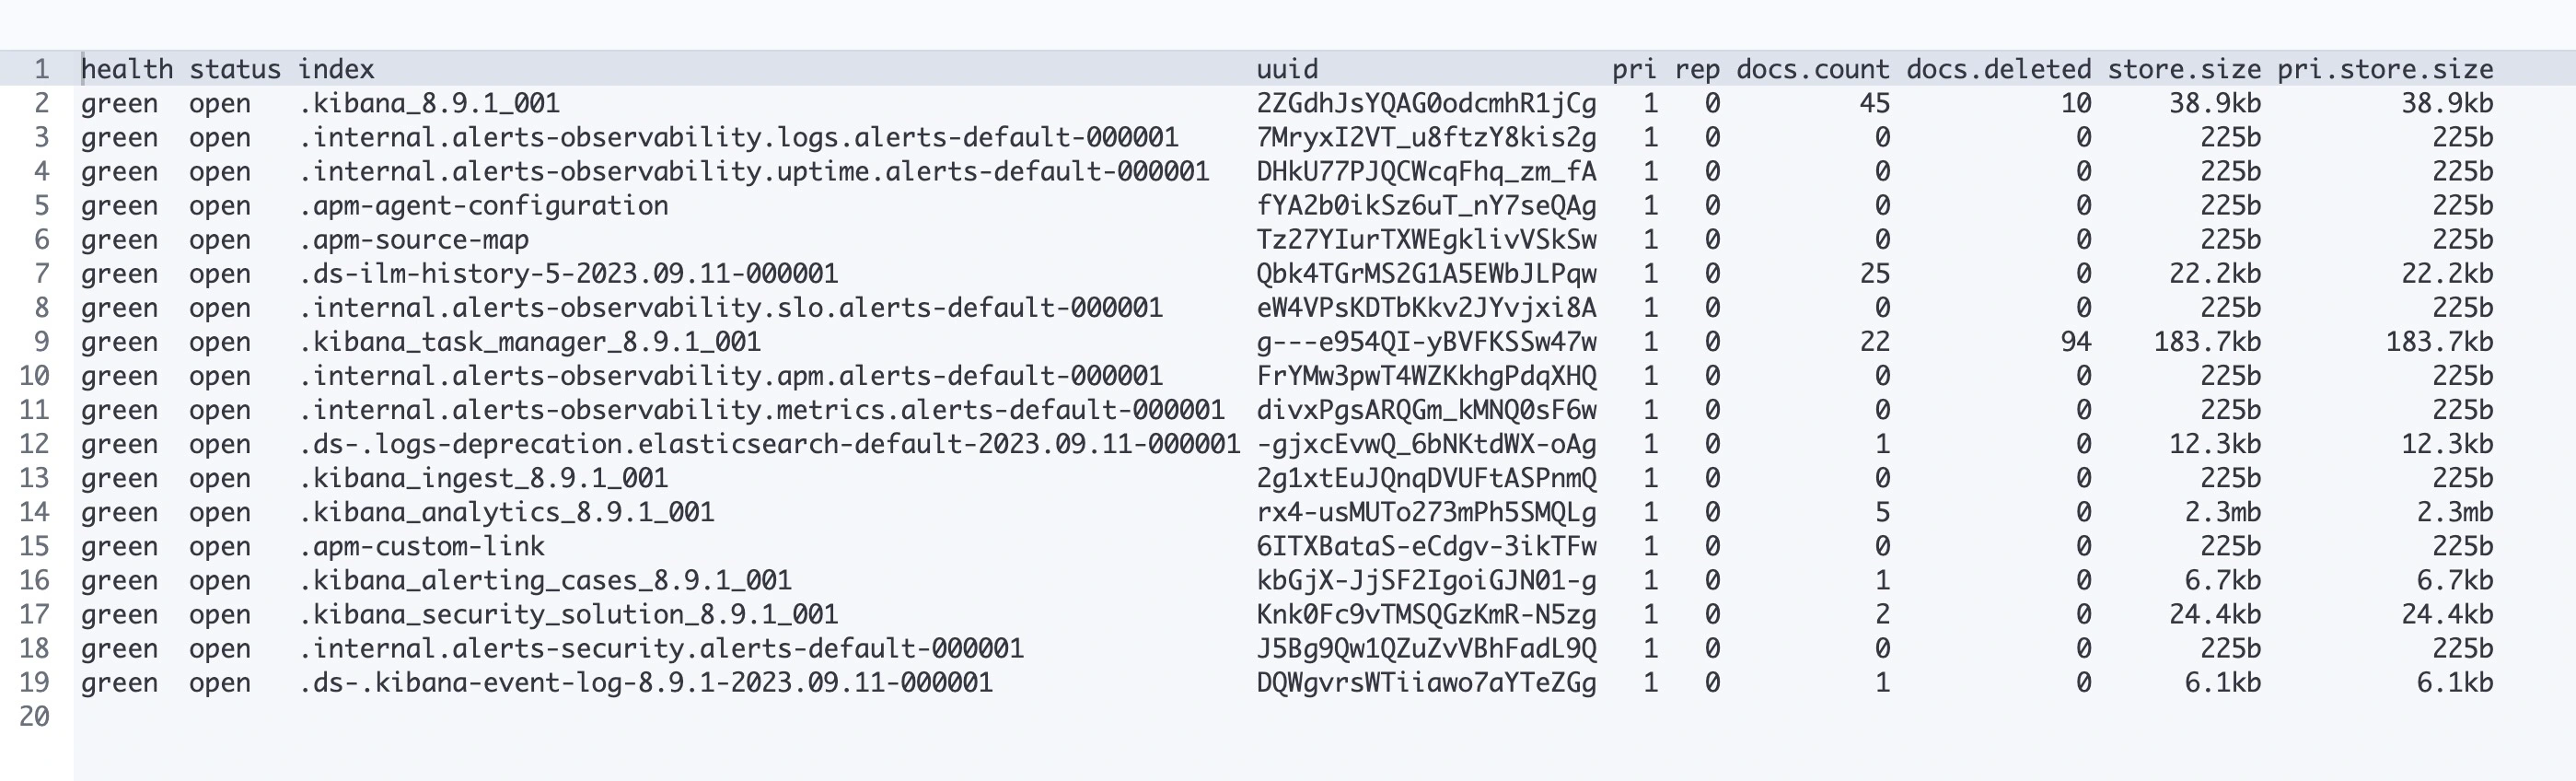2576x781 pixels.
Task: Click the '.apm-custom-link' index name
Action: [422, 546]
